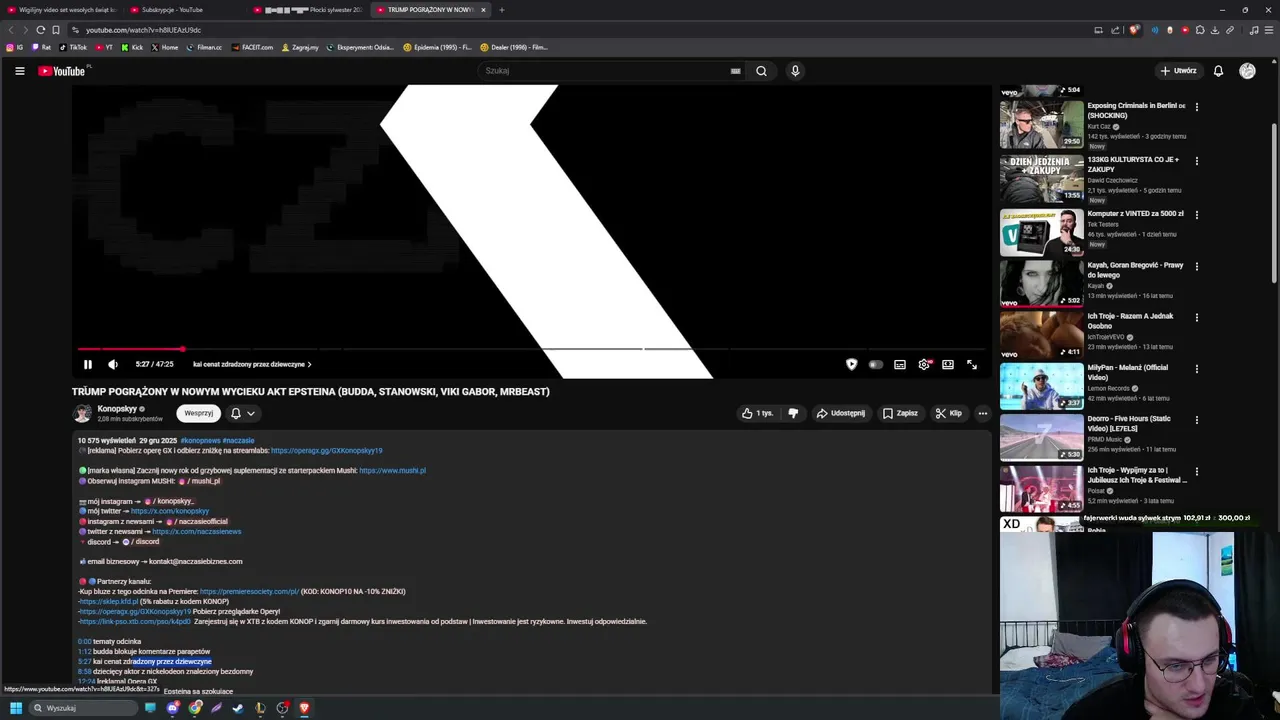Click the search magnifier button
Viewport: 1280px width, 720px height.
tap(761, 71)
